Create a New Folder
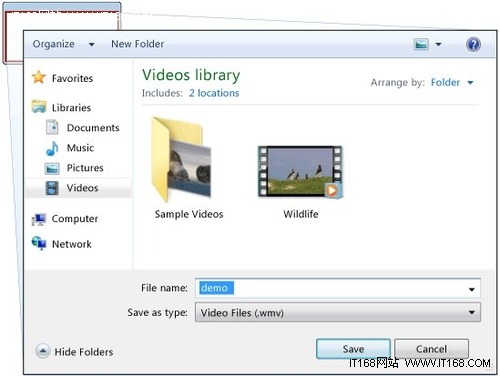Viewport: 500px width, 376px height. click(137, 44)
